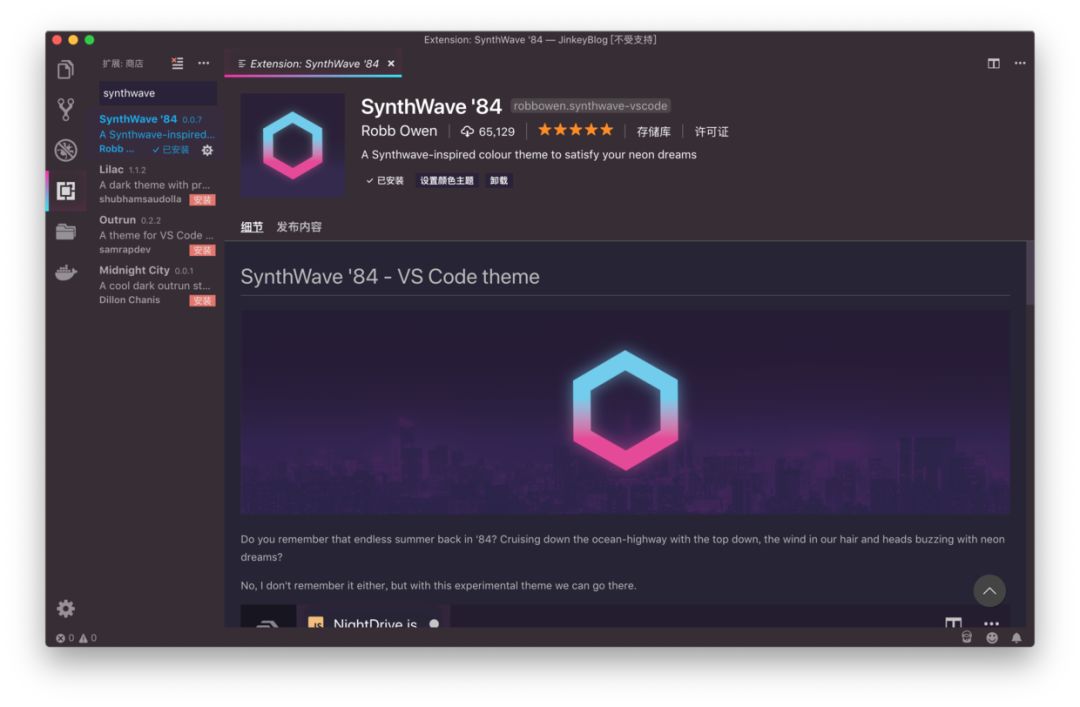Image resolution: width=1080 pixels, height=707 pixels.
Task: Open the Docker whale icon
Action: [x=65, y=273]
